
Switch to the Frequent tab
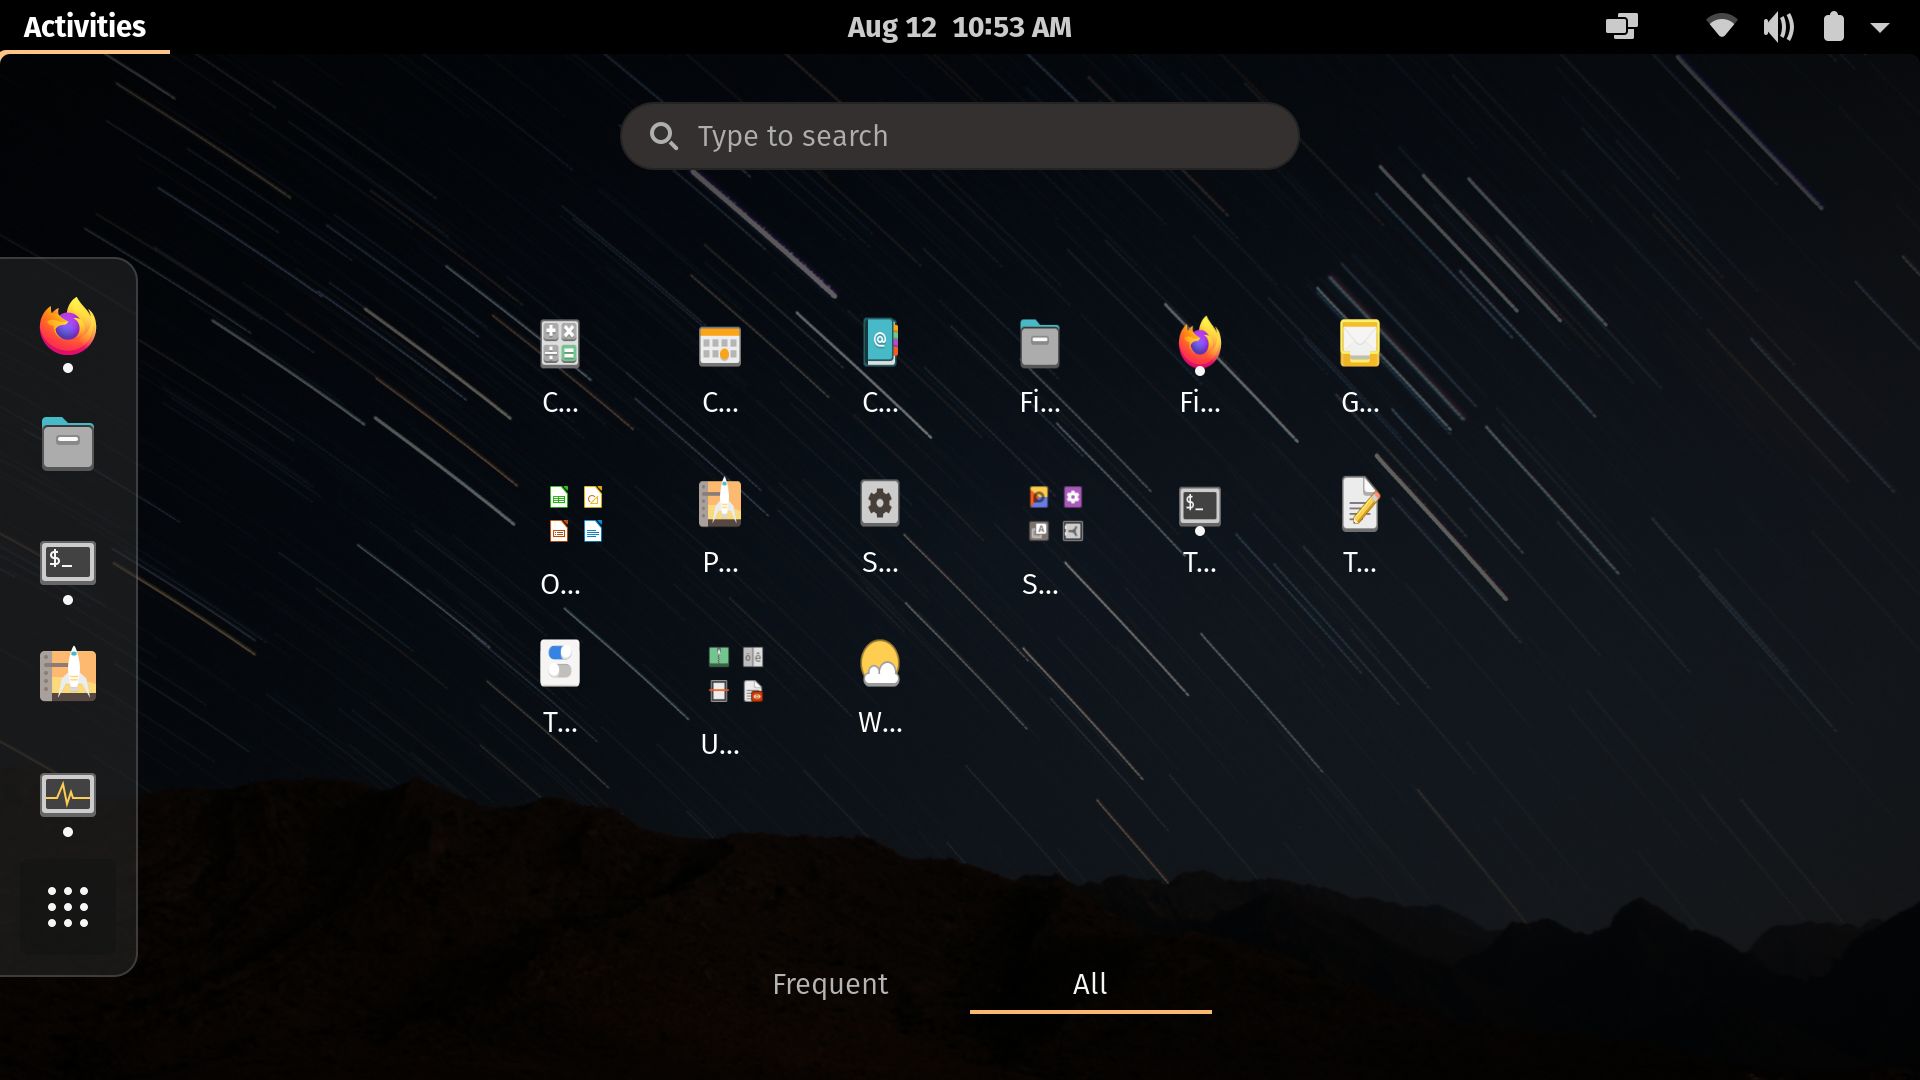pyautogui.click(x=829, y=984)
